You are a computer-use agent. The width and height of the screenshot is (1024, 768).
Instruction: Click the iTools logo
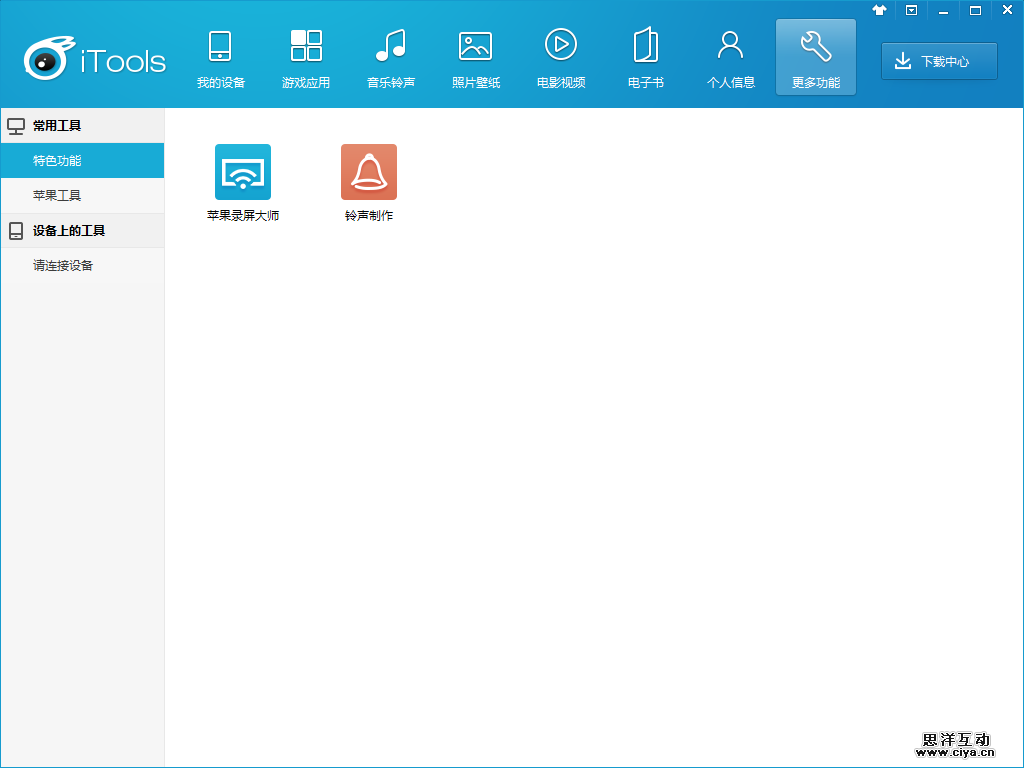[x=95, y=61]
